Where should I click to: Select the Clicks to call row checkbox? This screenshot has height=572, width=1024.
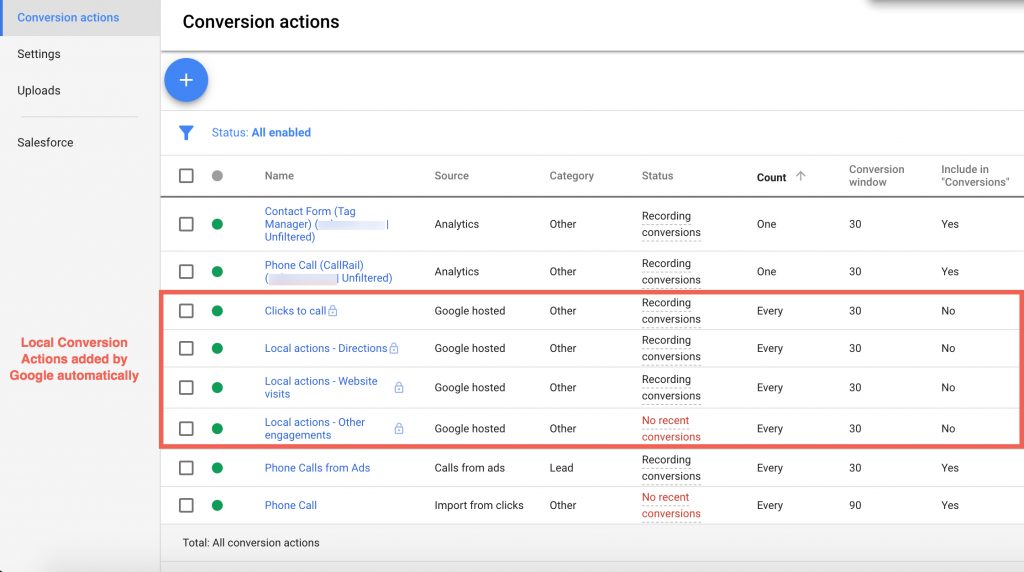tap(186, 311)
